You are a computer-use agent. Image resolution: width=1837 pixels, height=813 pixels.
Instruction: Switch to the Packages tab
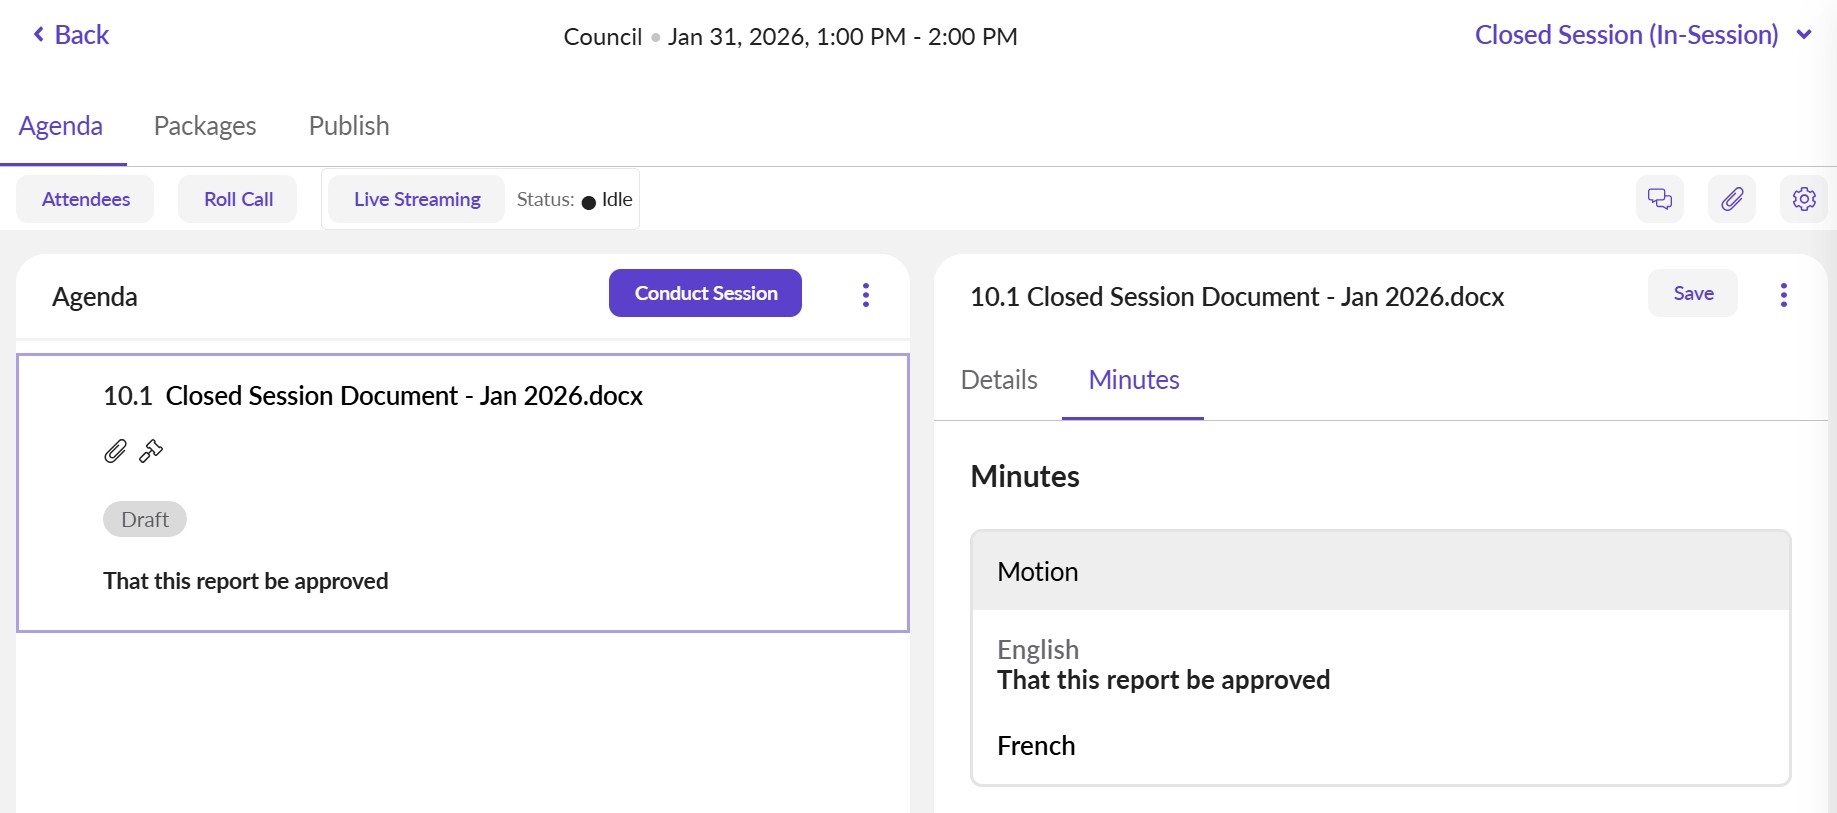point(205,126)
